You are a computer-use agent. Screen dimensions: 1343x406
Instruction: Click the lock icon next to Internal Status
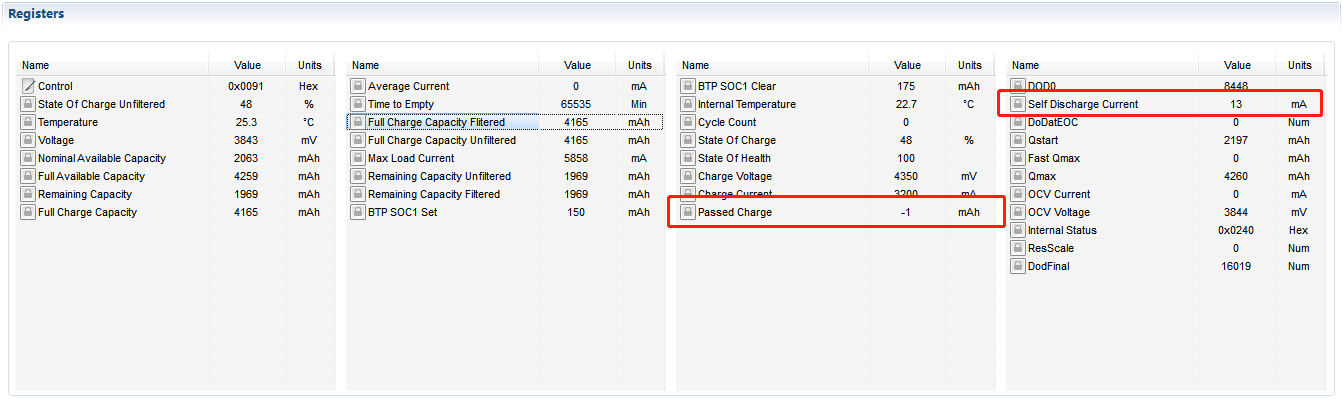point(1018,230)
